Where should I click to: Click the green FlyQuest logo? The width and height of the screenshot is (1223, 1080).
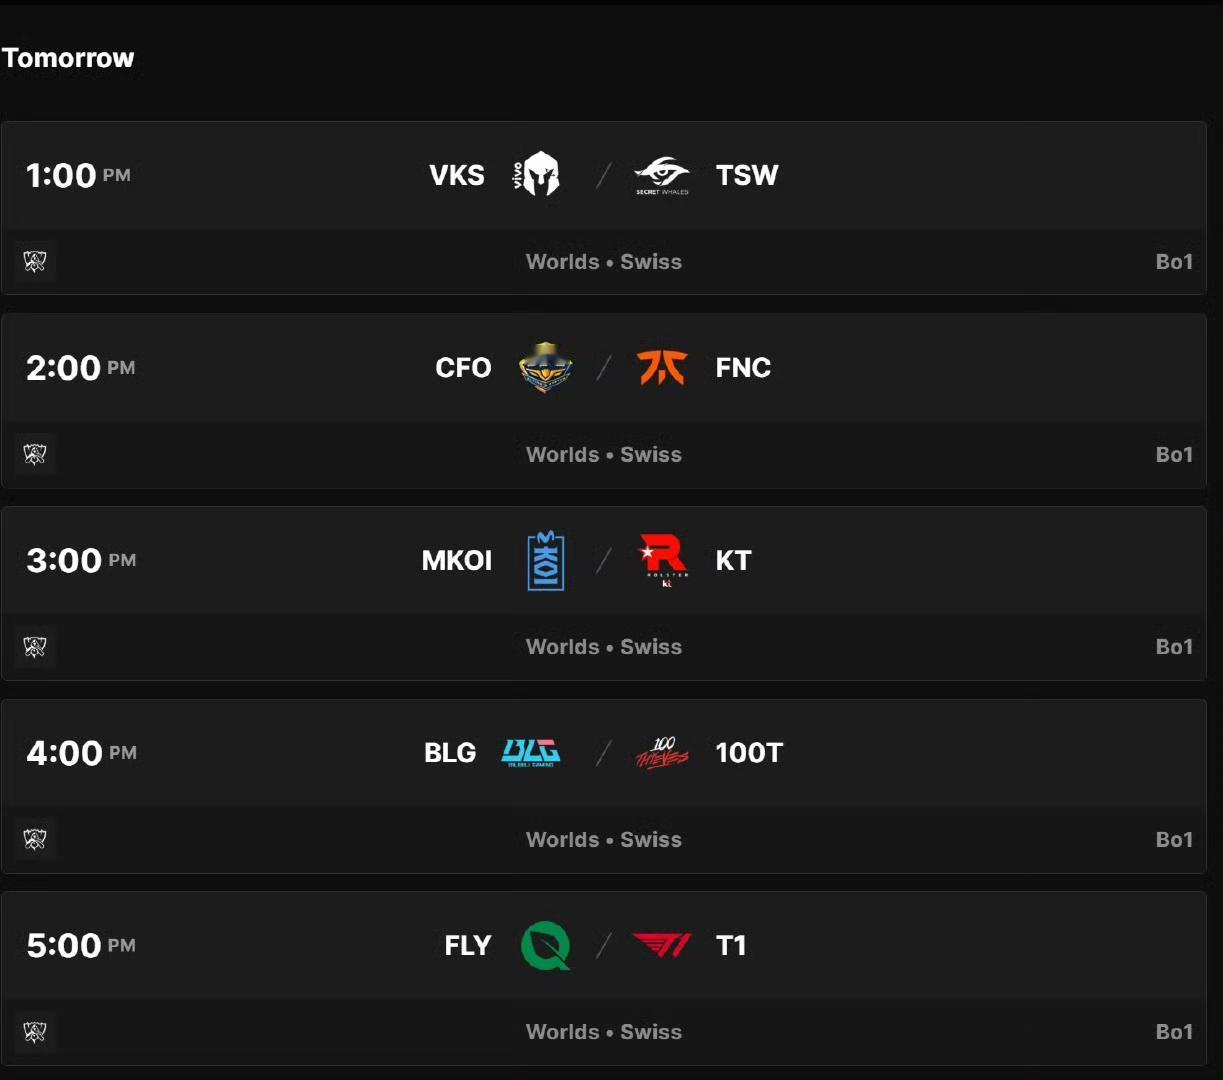546,946
